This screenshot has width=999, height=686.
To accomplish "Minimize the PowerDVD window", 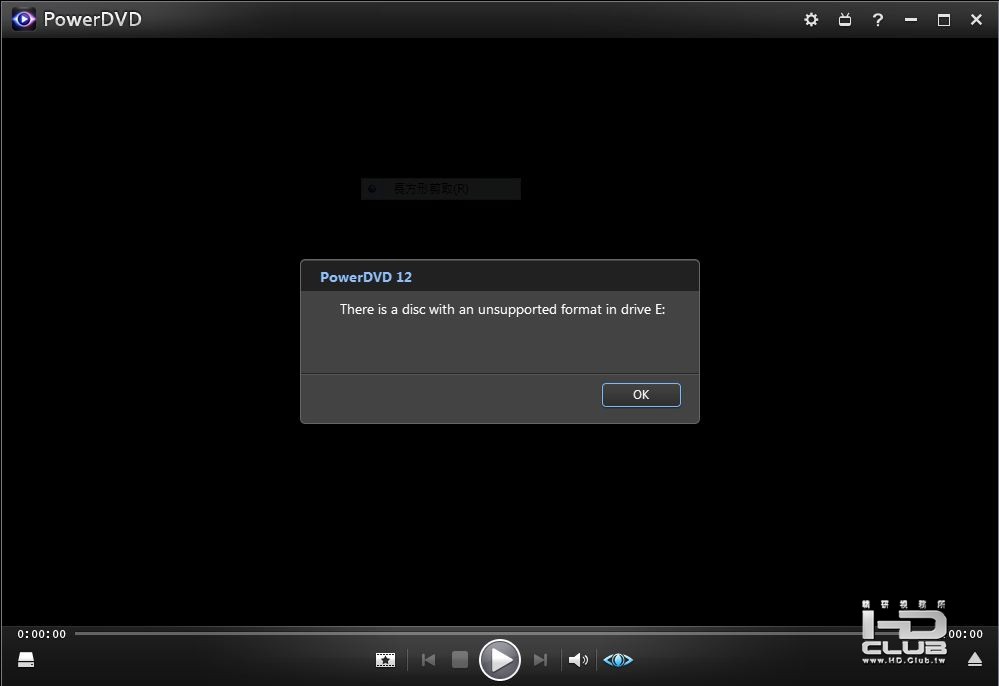I will (x=911, y=20).
